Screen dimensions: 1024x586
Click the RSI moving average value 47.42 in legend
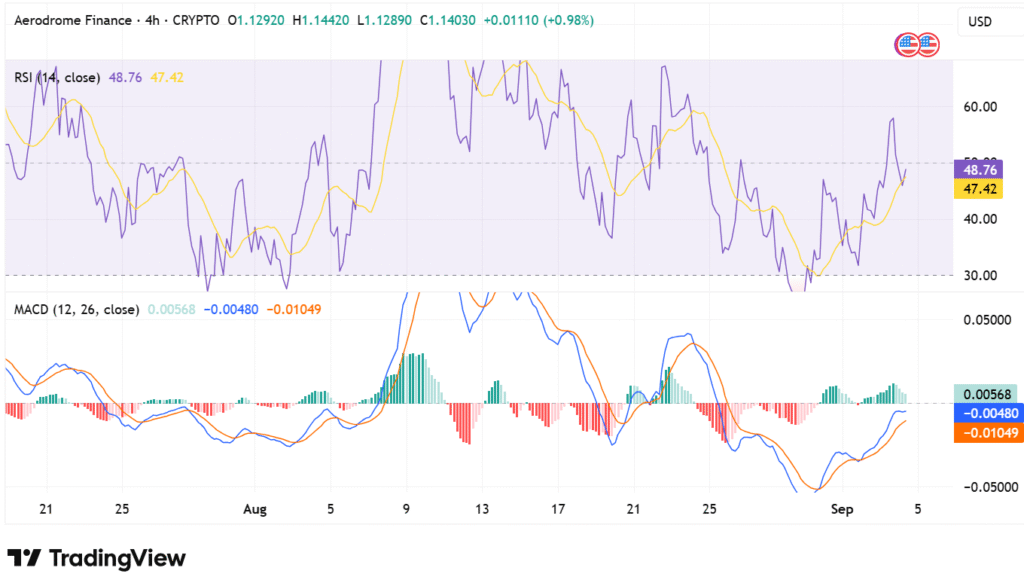click(167, 78)
